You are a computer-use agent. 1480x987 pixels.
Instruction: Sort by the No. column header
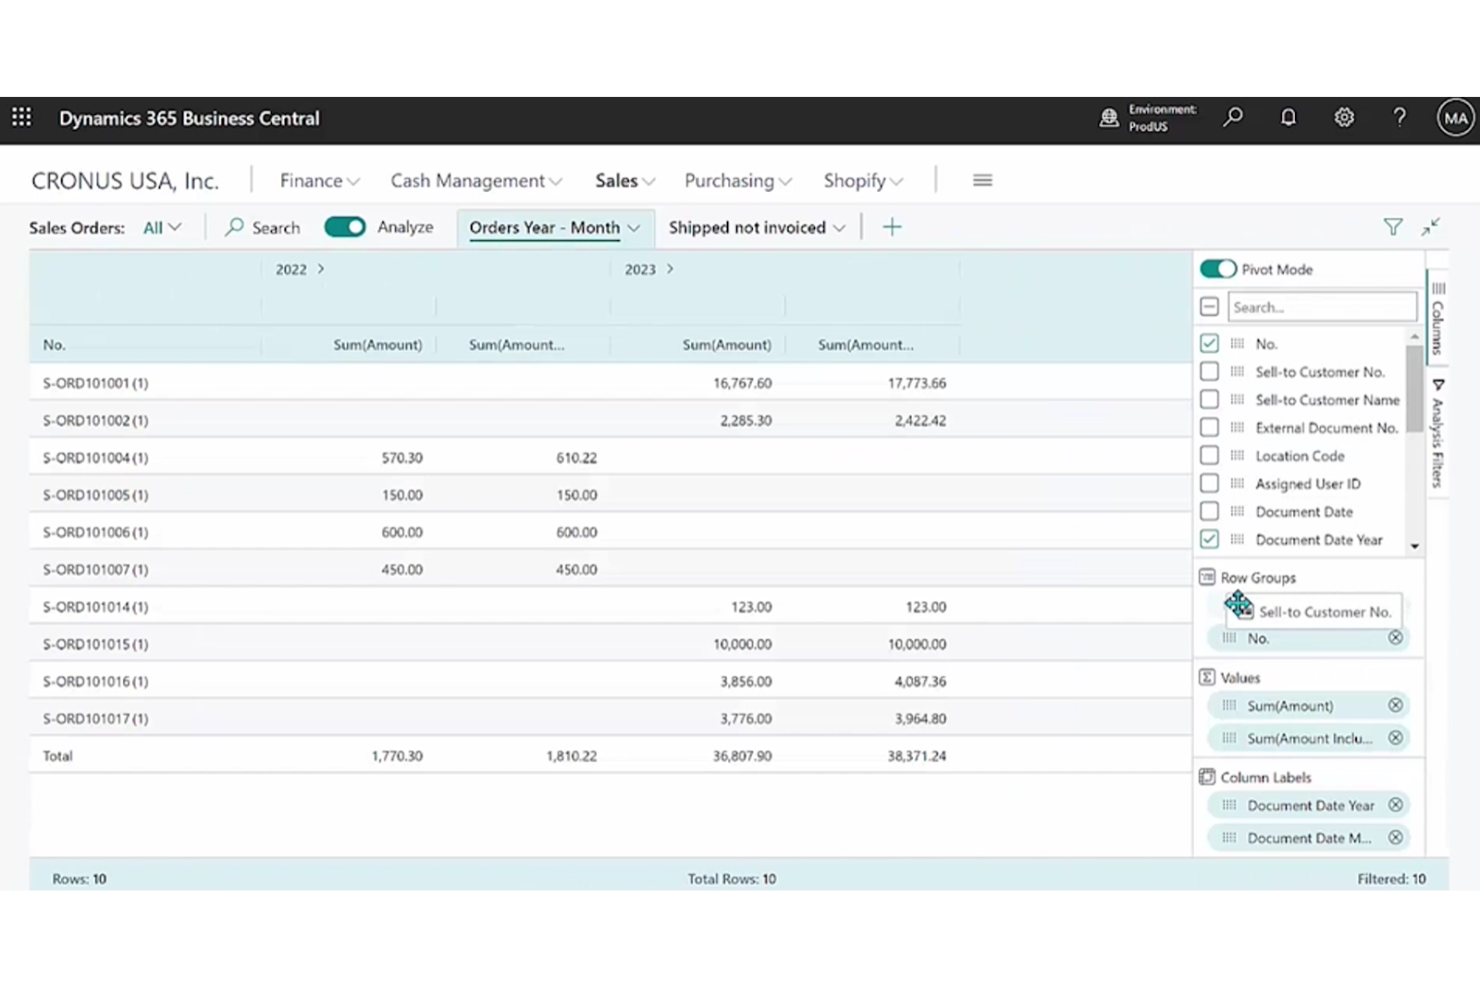(54, 344)
